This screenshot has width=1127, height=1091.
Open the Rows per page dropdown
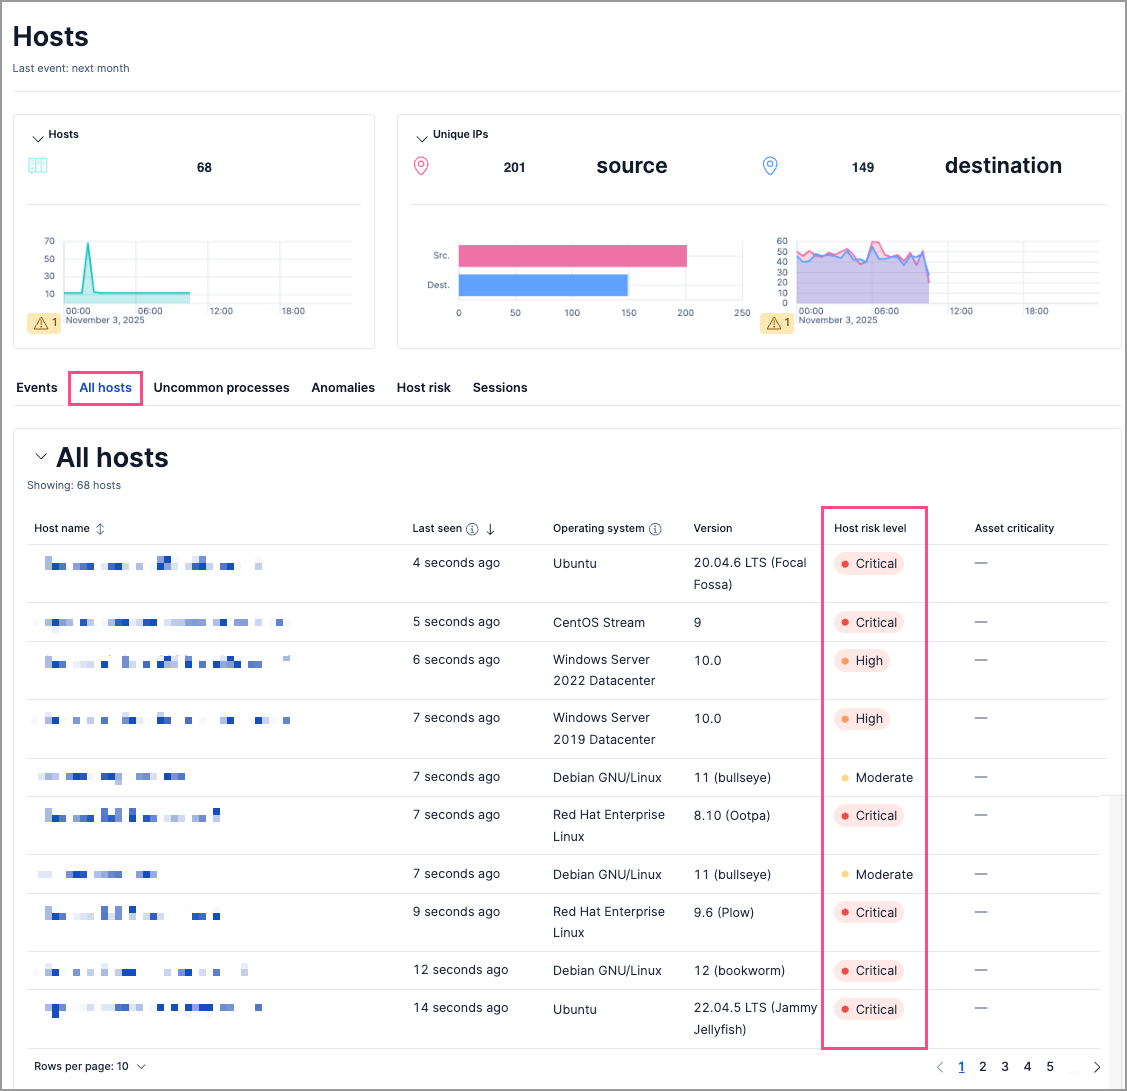90,1066
